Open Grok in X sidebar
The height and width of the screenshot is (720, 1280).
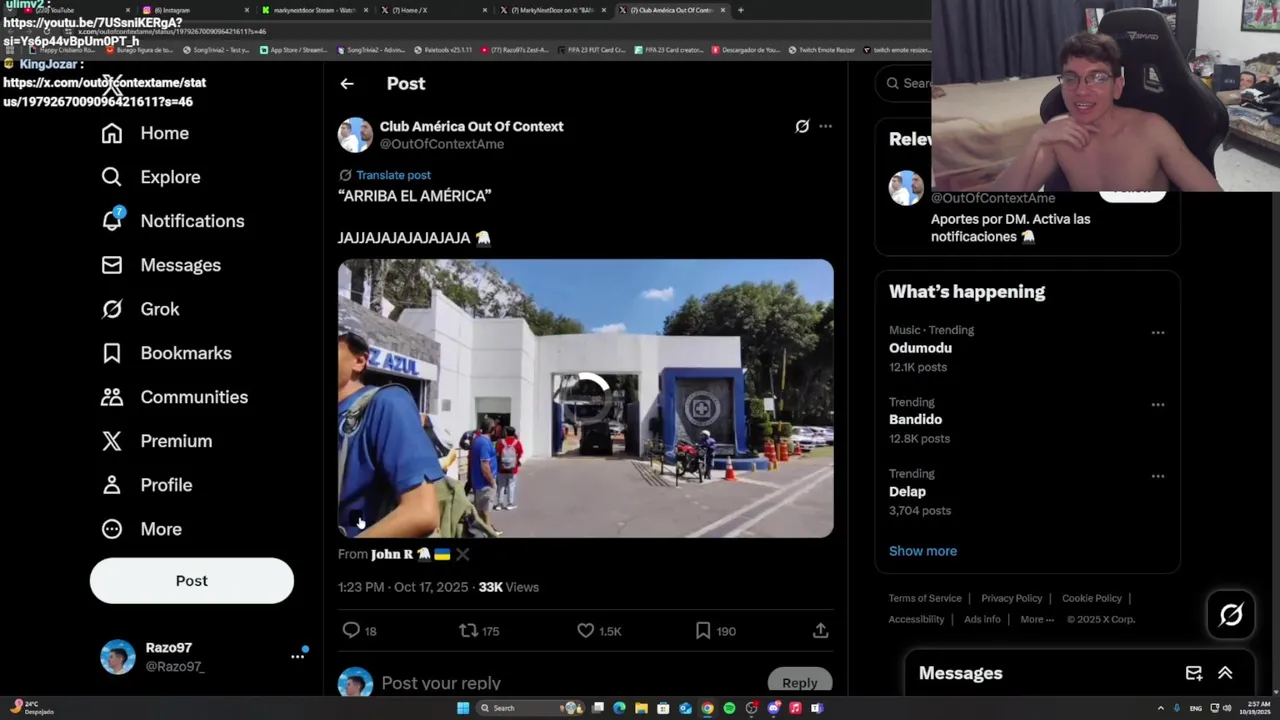point(140,309)
